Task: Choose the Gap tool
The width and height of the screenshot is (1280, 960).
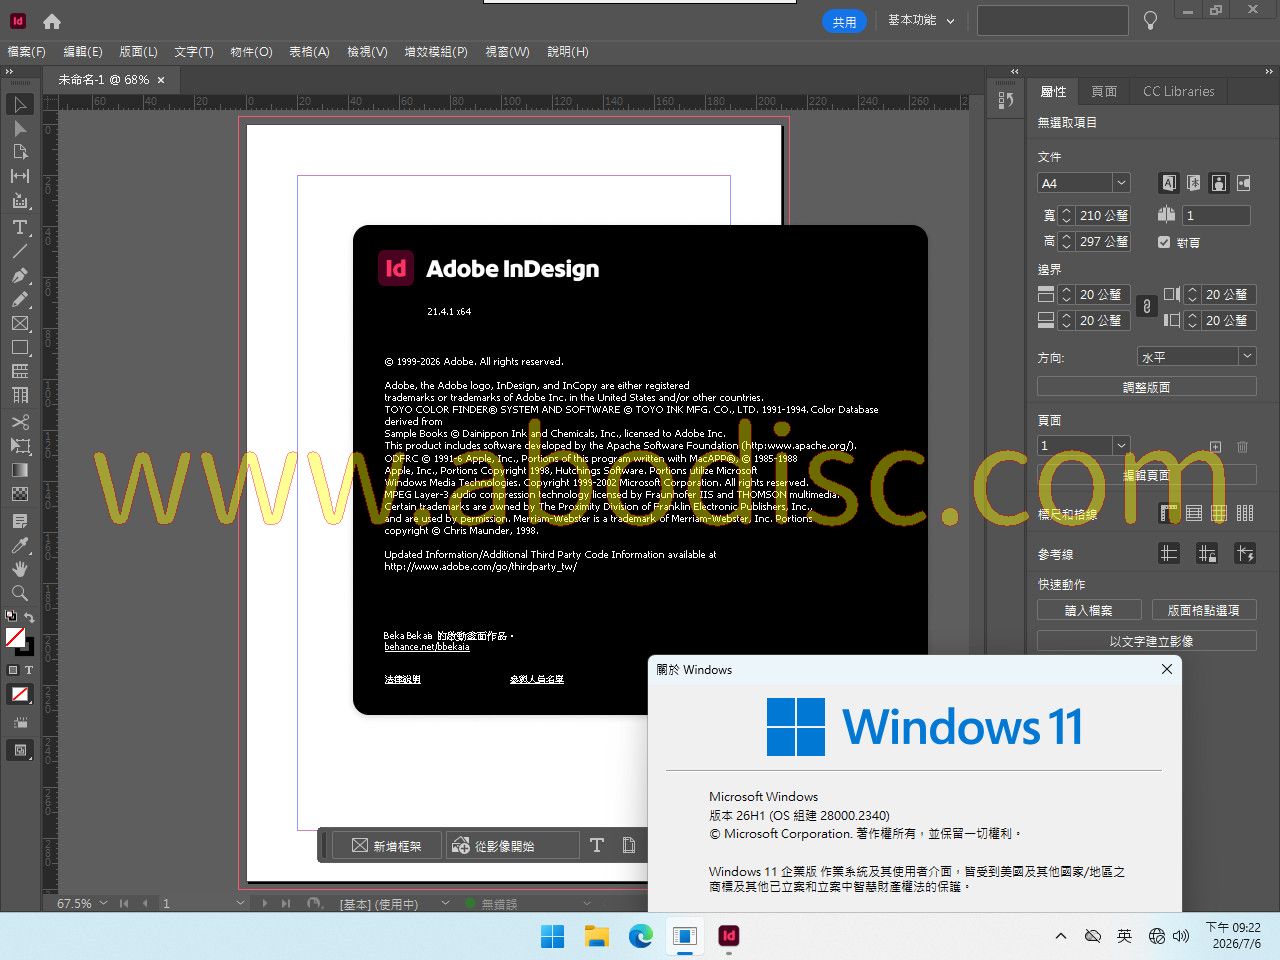Action: pos(20,176)
